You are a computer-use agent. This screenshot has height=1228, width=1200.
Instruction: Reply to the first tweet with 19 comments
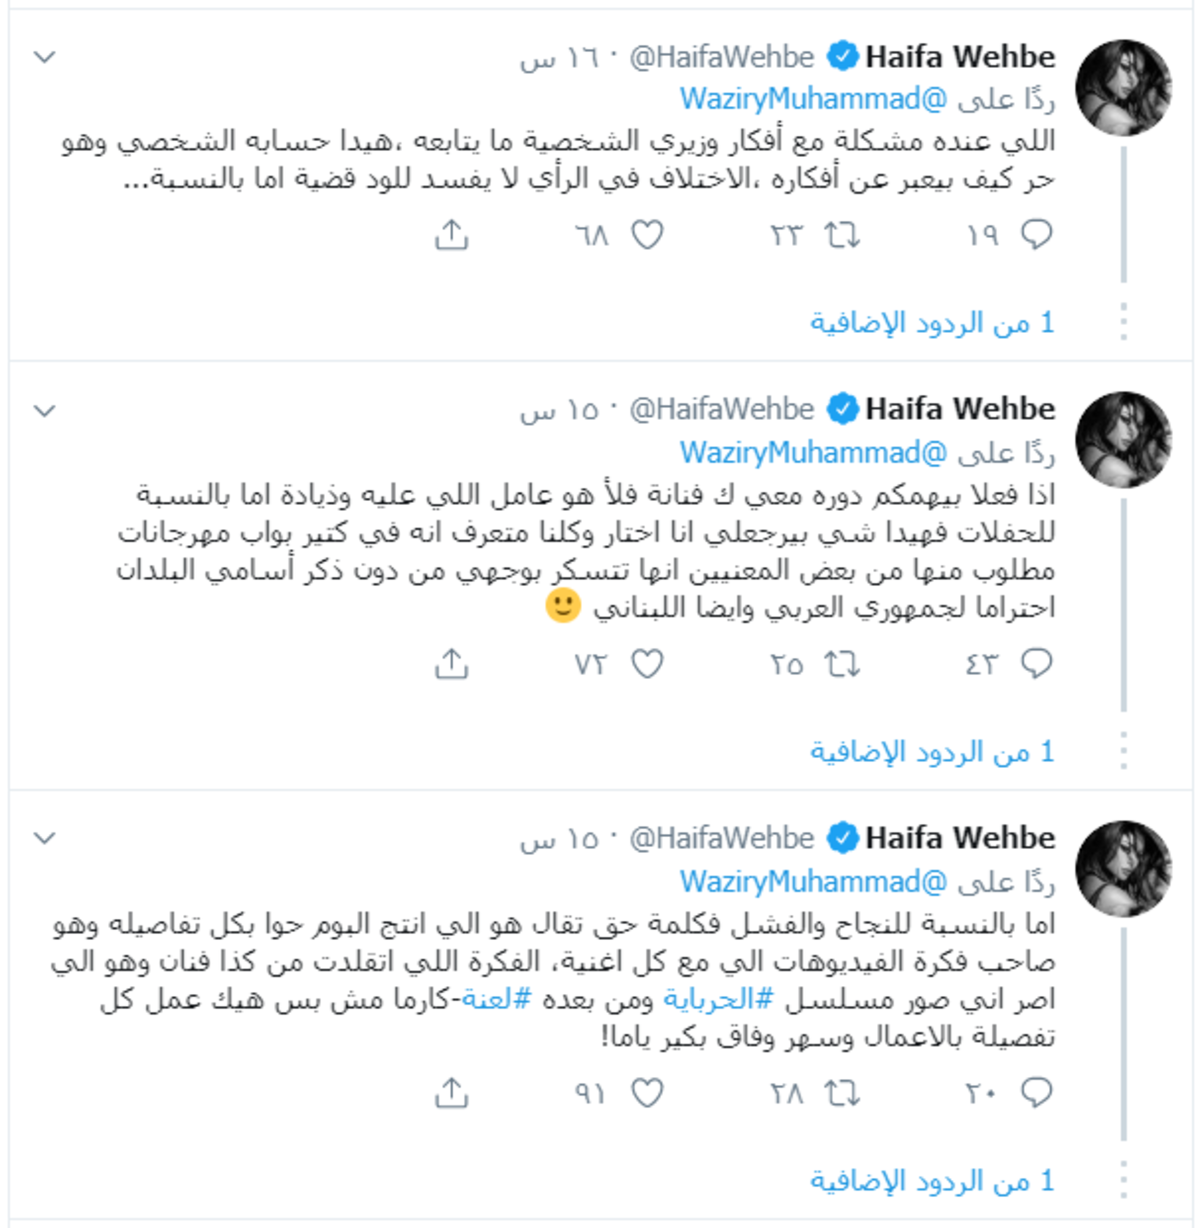[x=1036, y=235]
